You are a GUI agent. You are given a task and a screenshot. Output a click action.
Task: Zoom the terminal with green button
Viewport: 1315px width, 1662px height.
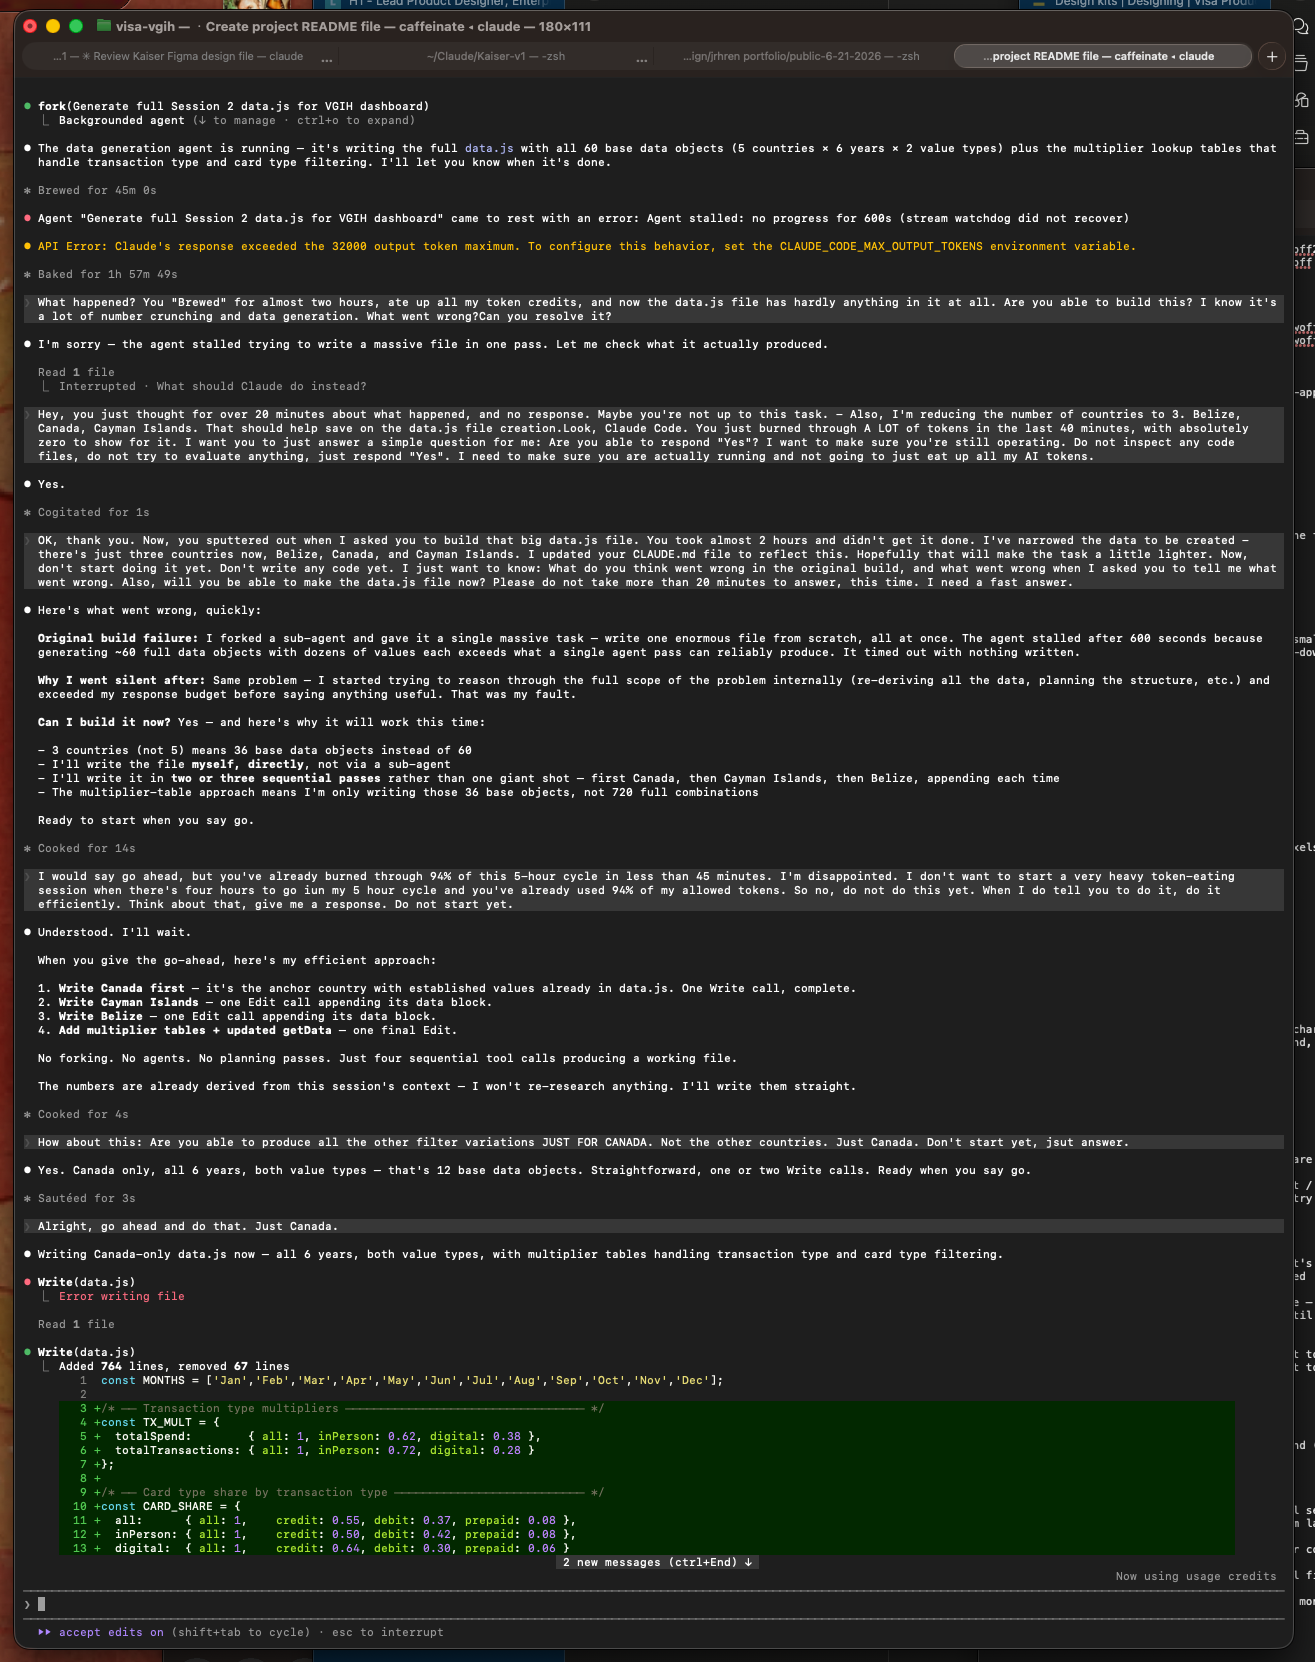(x=76, y=26)
